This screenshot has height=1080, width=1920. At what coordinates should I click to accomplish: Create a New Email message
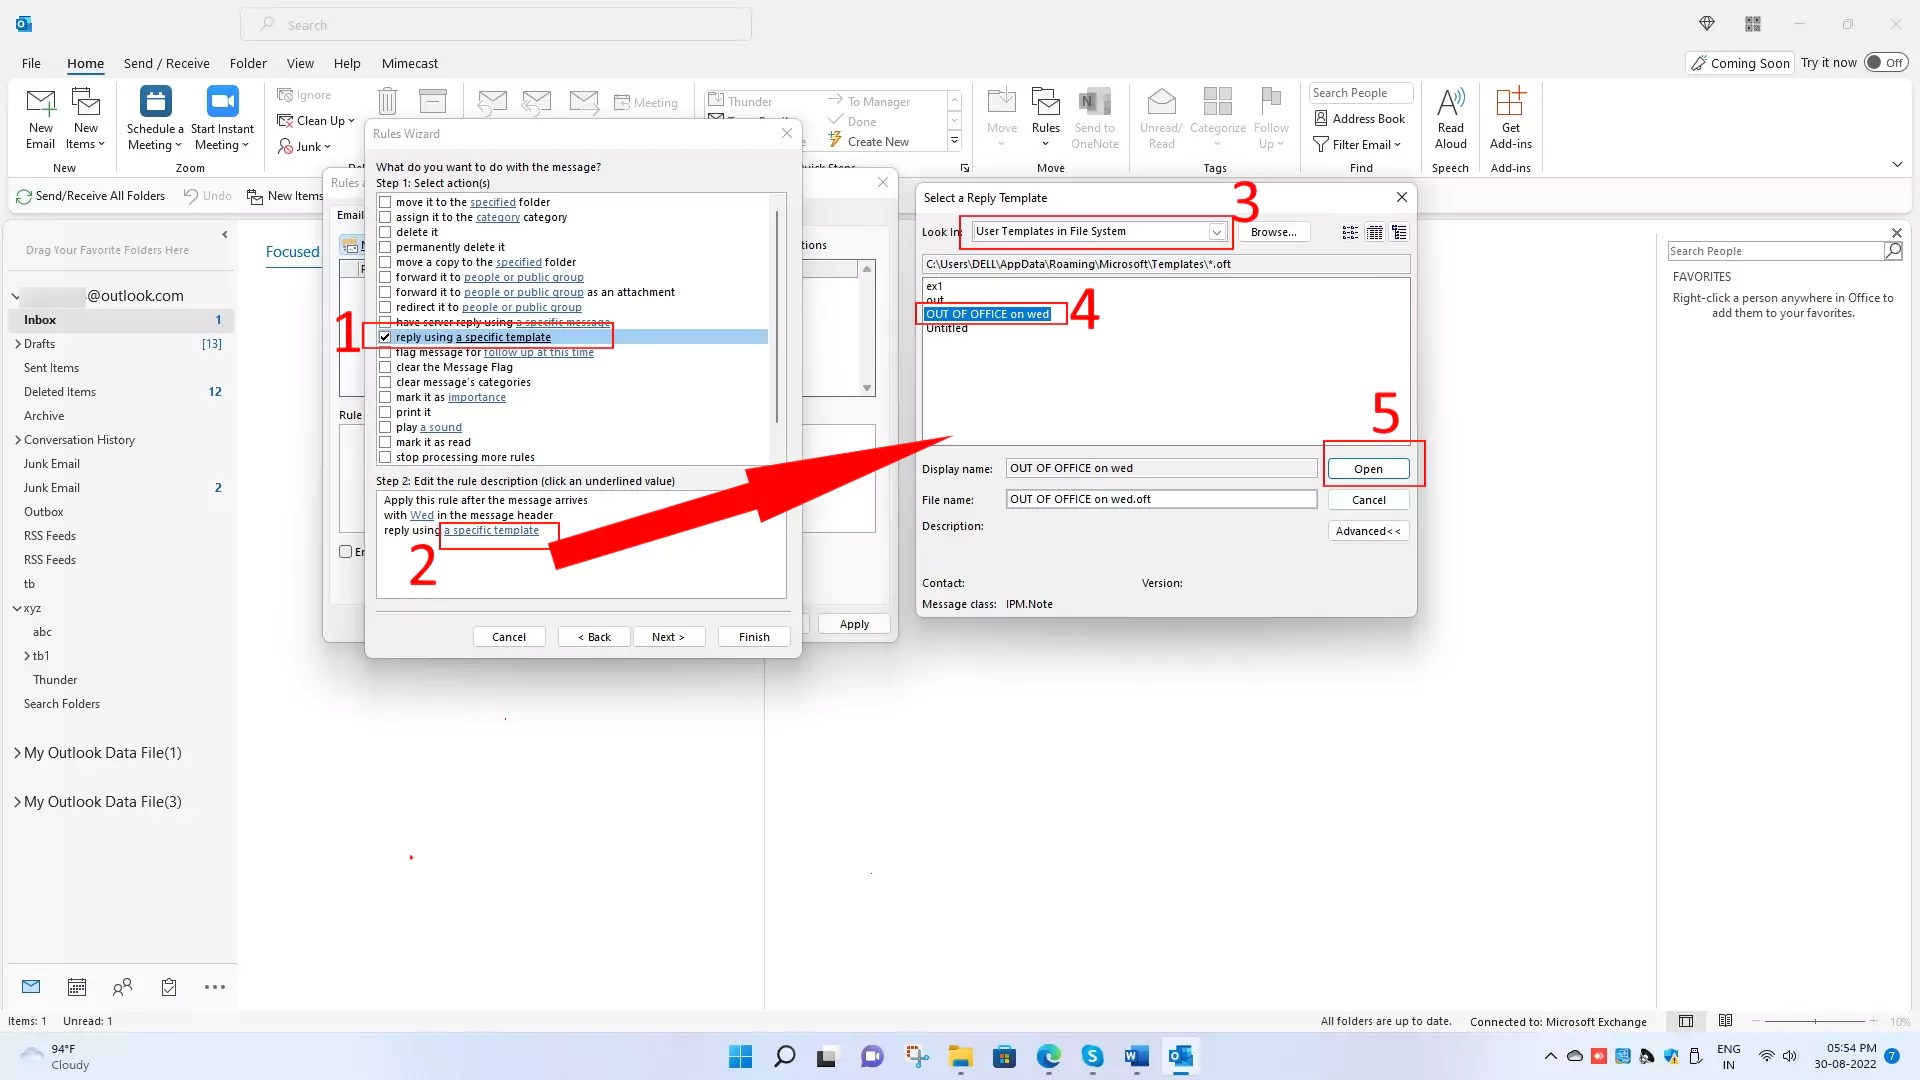coord(40,115)
